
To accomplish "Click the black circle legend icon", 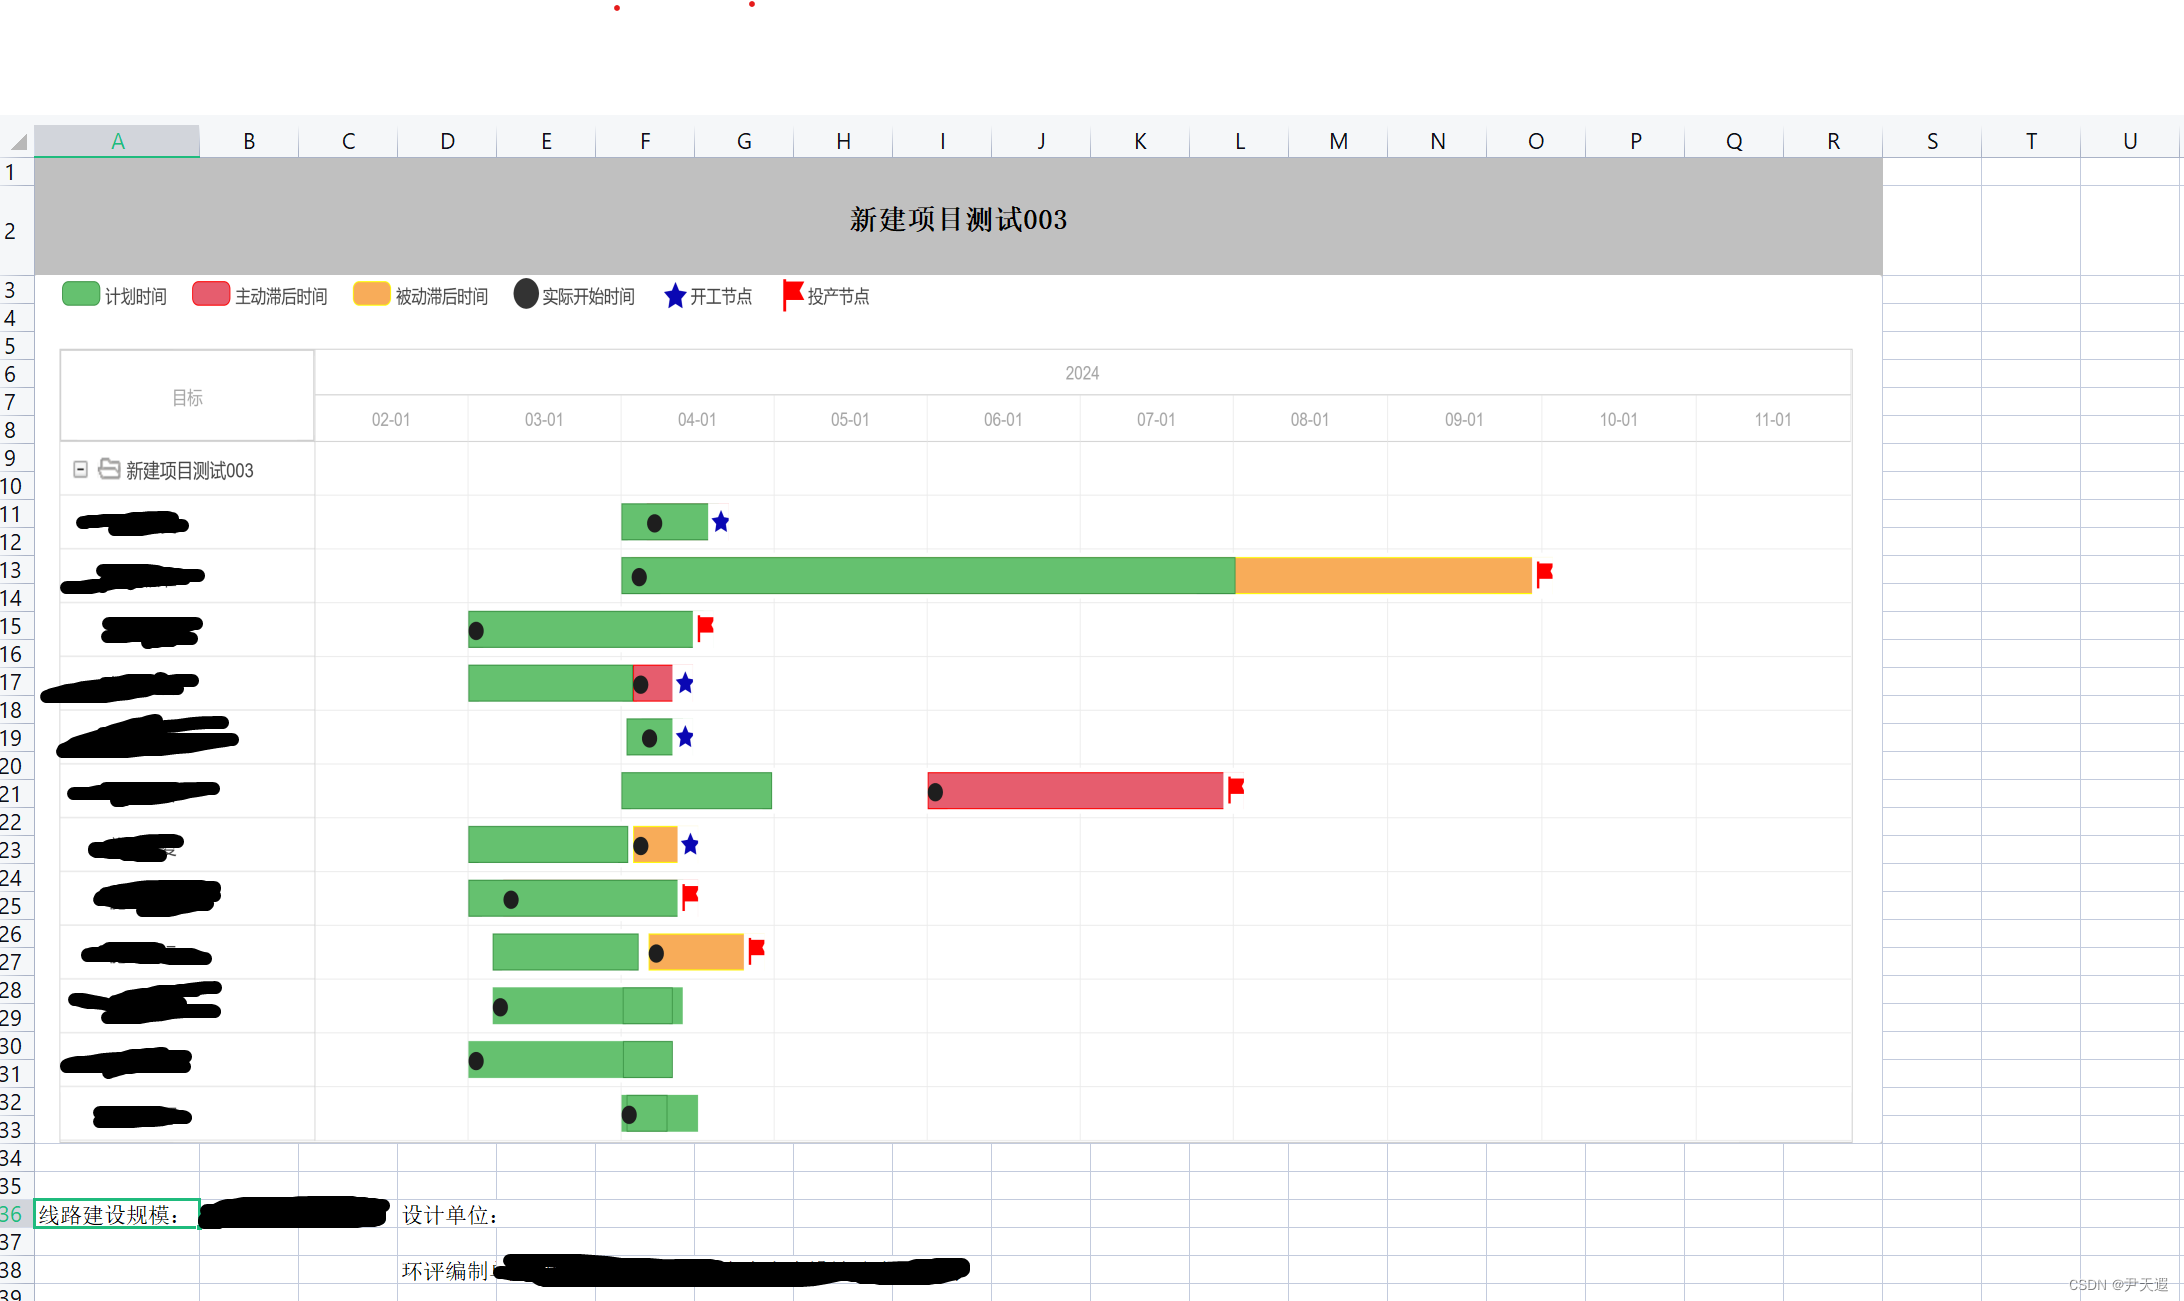I will [x=525, y=294].
